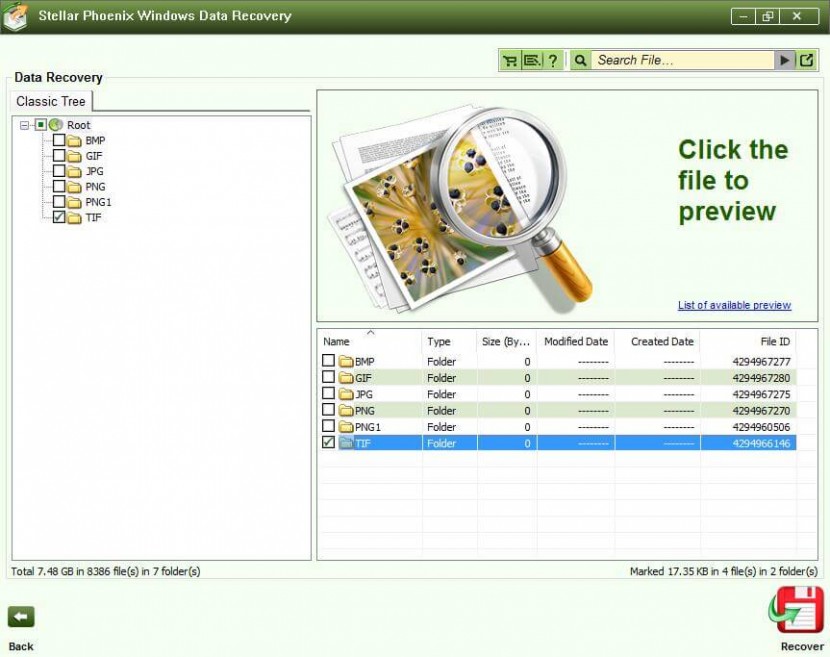This screenshot has height=657, width=830.
Task: Click the PNG name in the file list
Action: pyautogui.click(x=365, y=410)
